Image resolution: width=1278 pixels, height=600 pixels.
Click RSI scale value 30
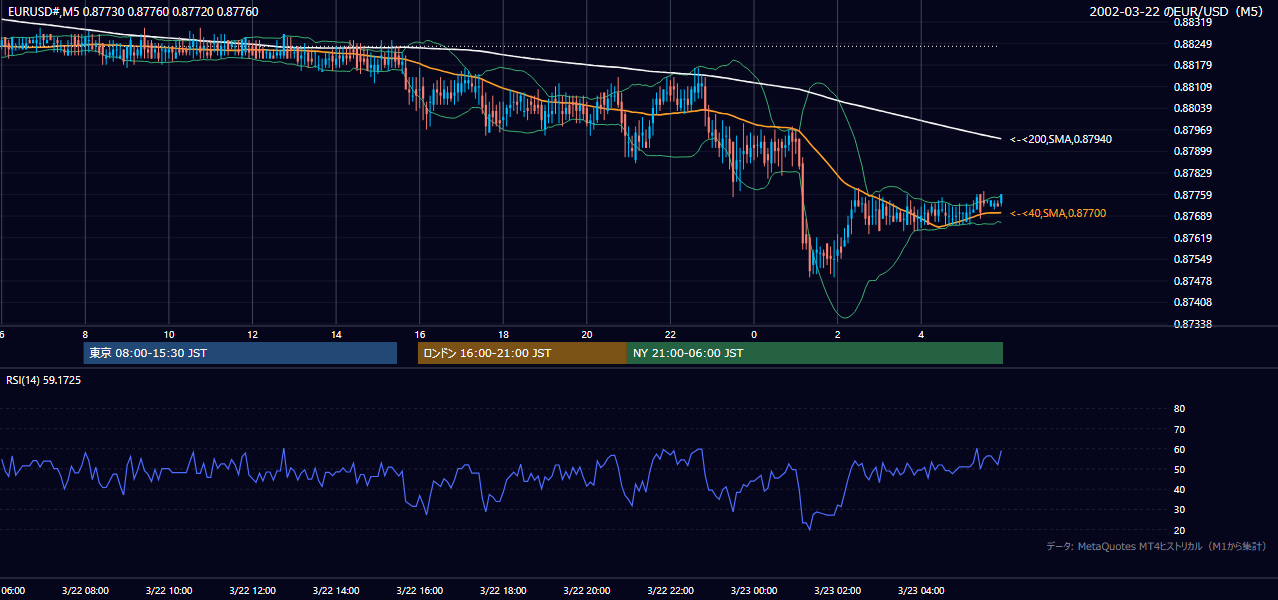1179,510
